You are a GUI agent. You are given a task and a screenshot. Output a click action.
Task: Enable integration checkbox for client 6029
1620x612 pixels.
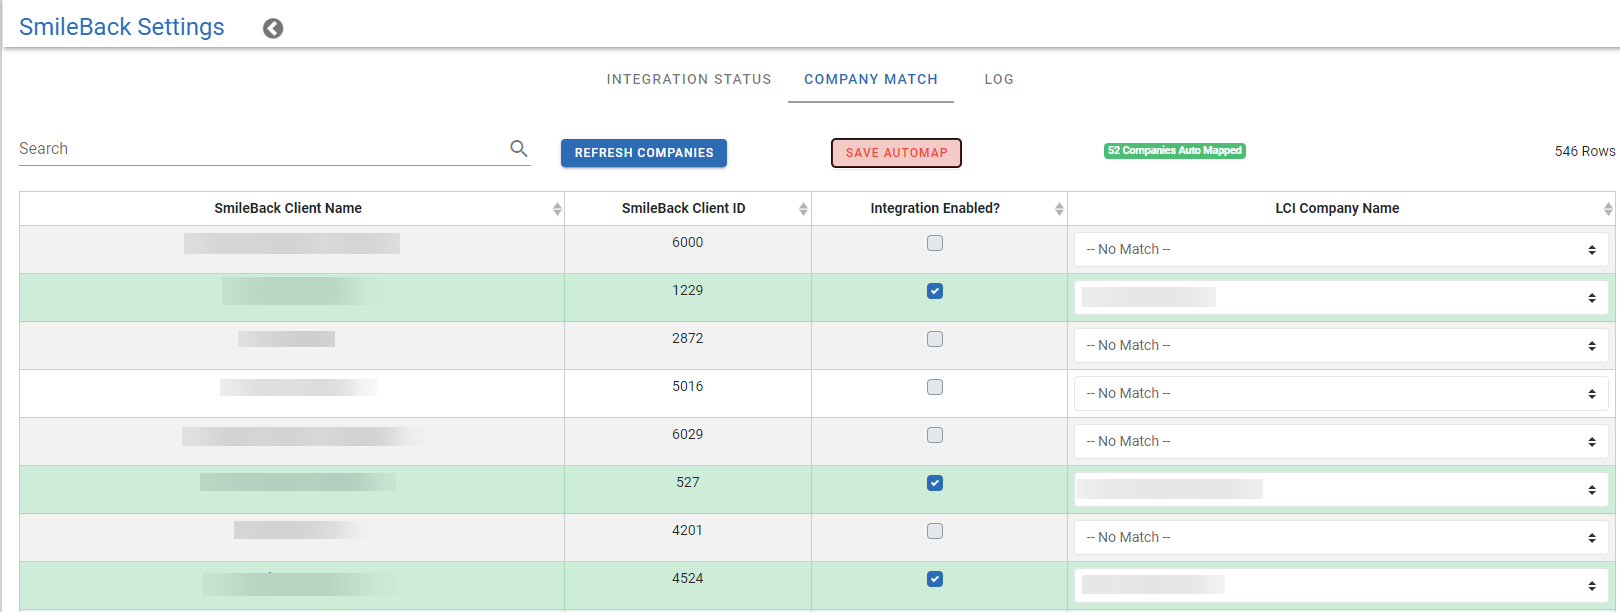click(x=935, y=435)
